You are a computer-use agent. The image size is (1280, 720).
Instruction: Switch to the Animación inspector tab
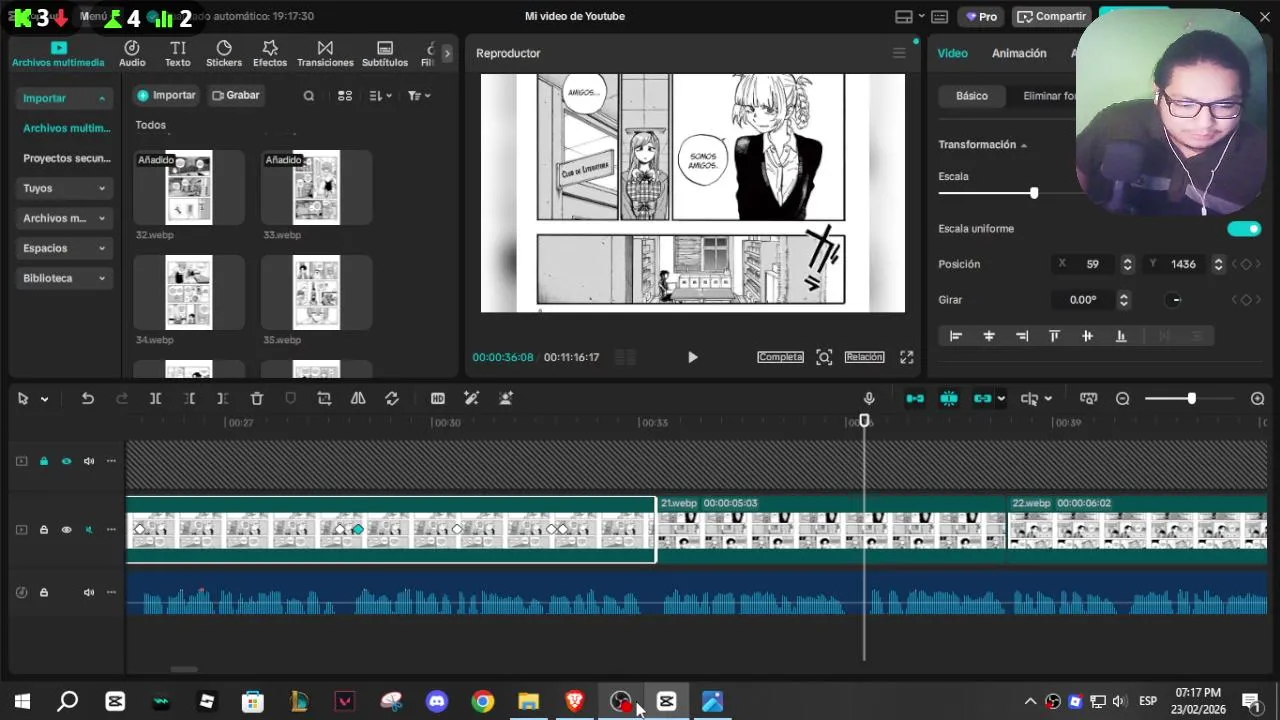1019,53
